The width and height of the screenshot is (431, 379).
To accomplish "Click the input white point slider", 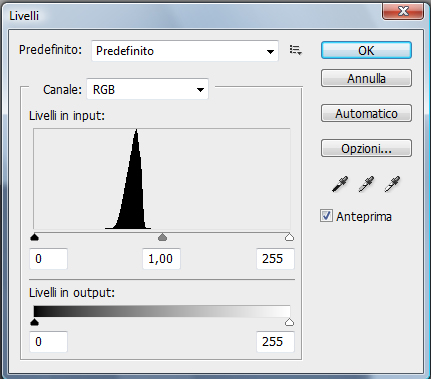I will 289,237.
